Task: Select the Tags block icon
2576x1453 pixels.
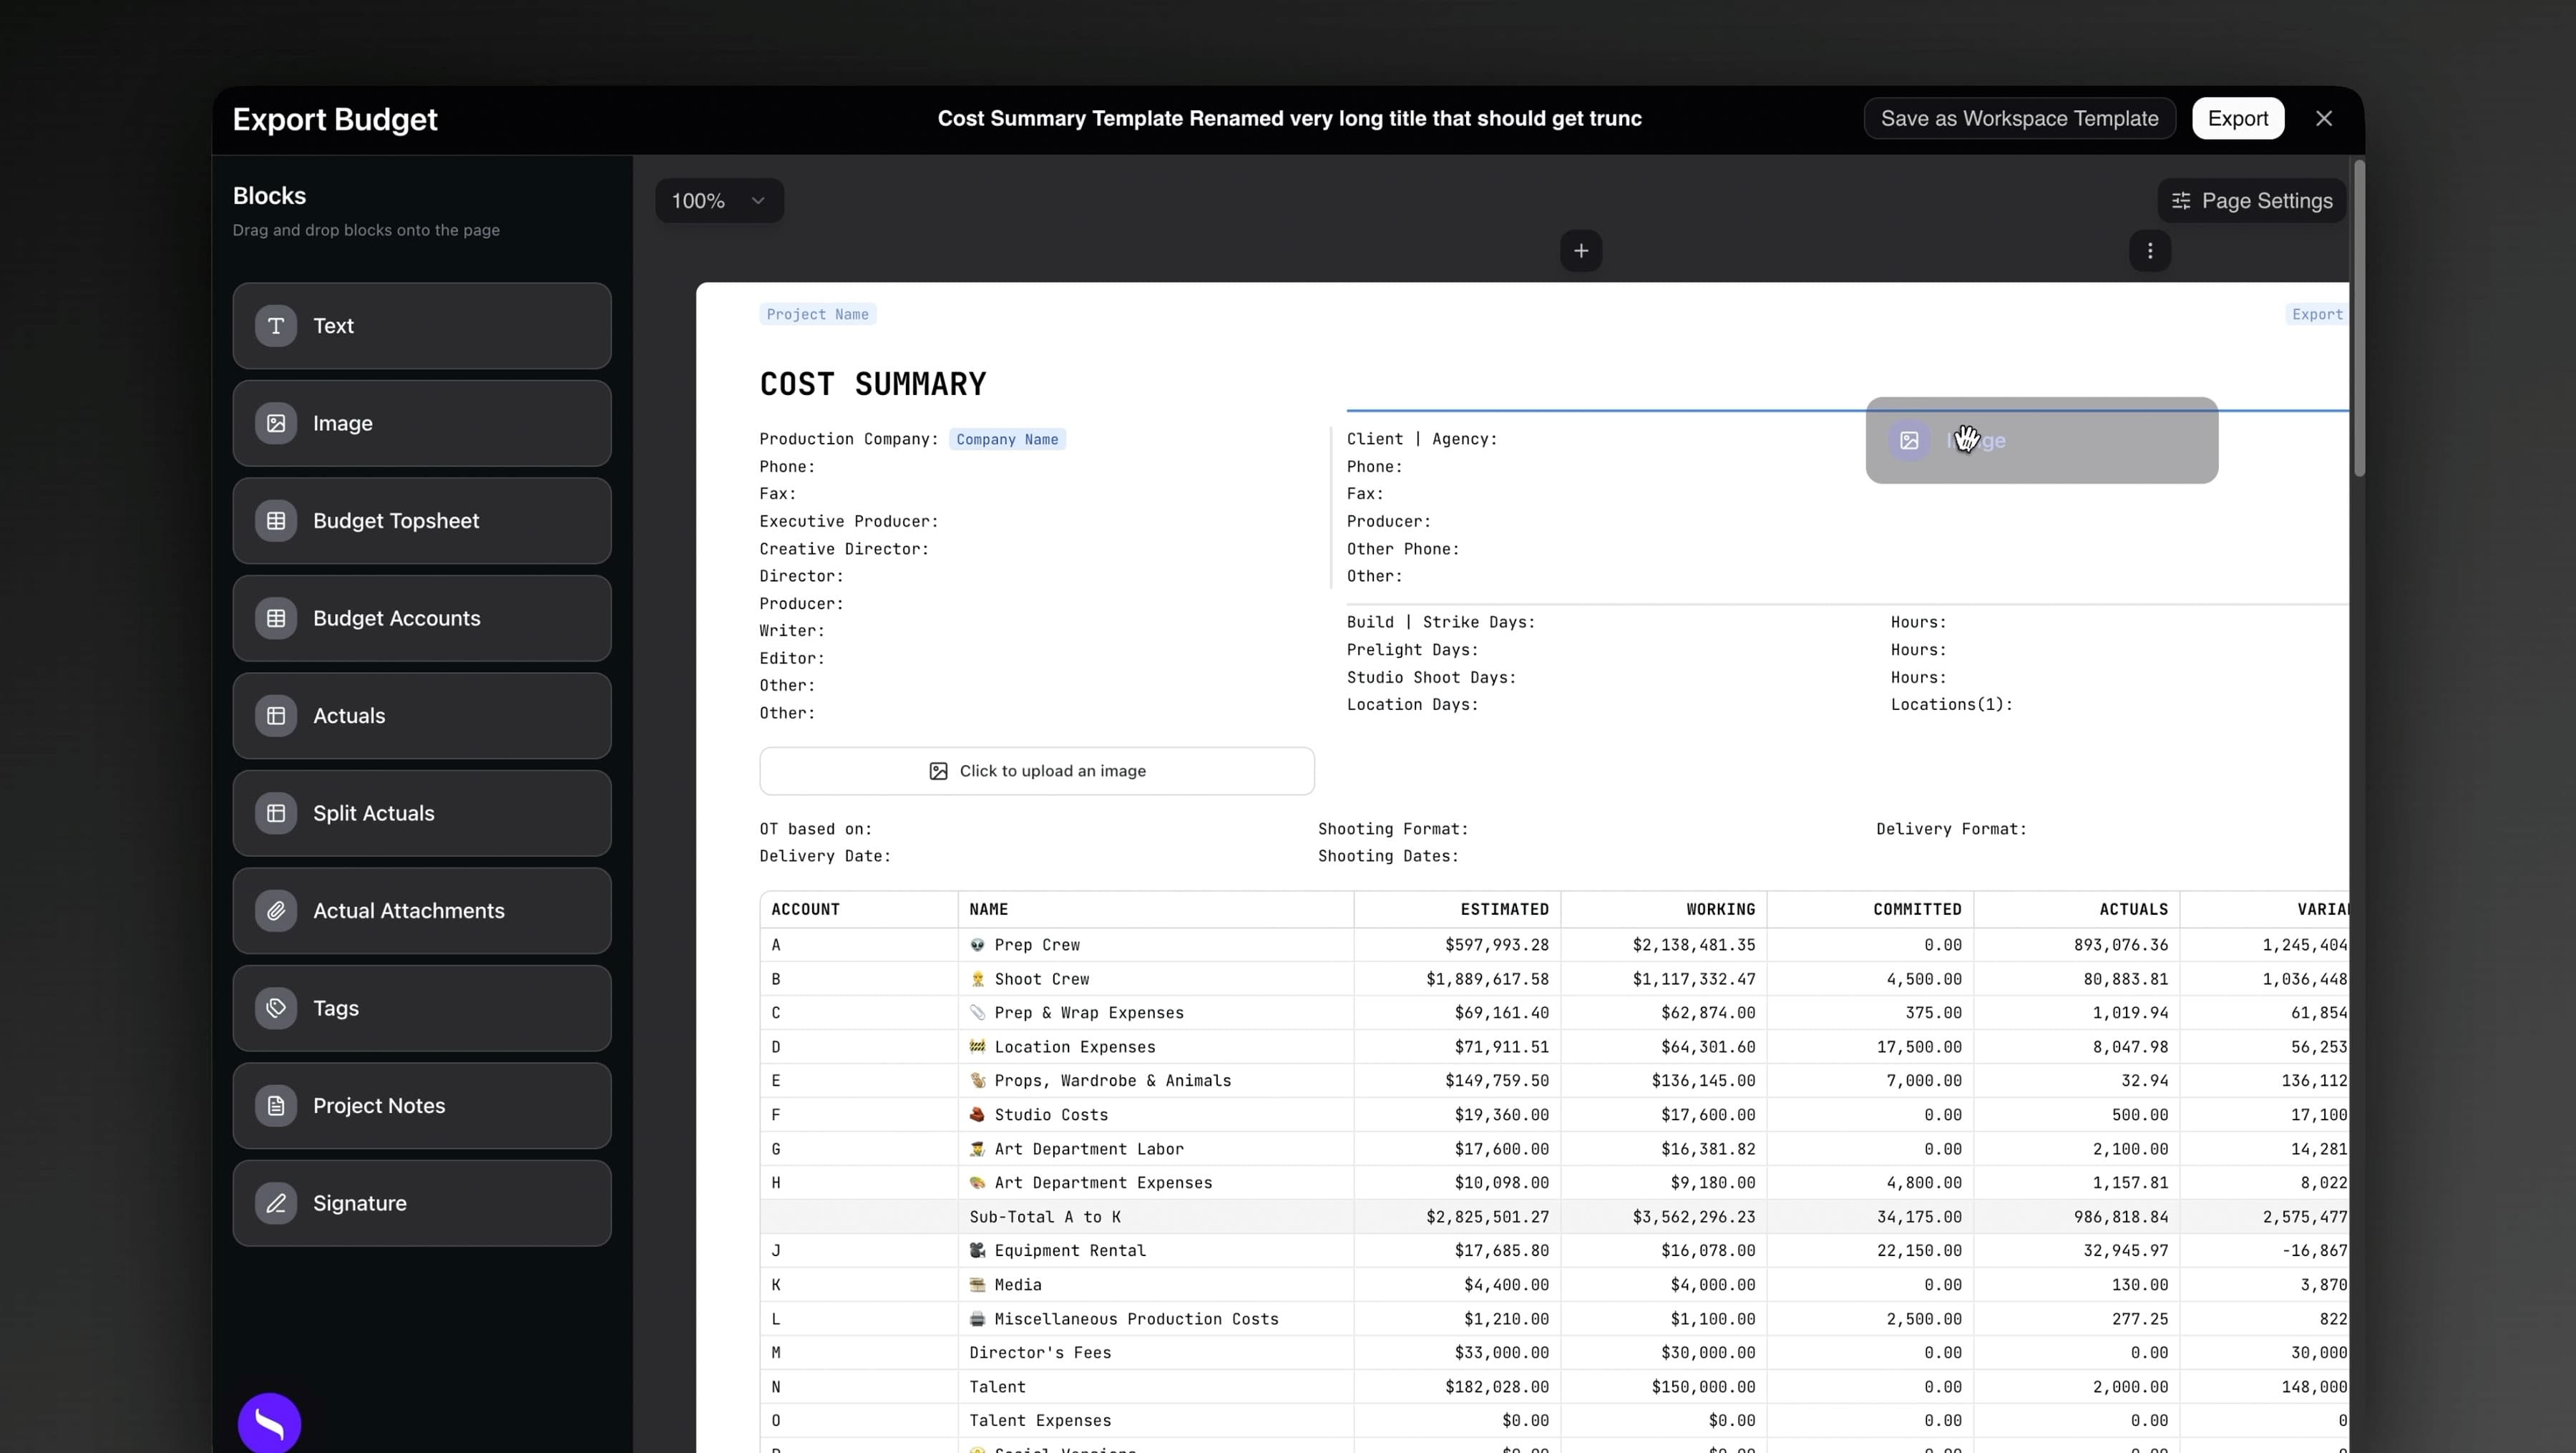Action: tap(276, 1007)
